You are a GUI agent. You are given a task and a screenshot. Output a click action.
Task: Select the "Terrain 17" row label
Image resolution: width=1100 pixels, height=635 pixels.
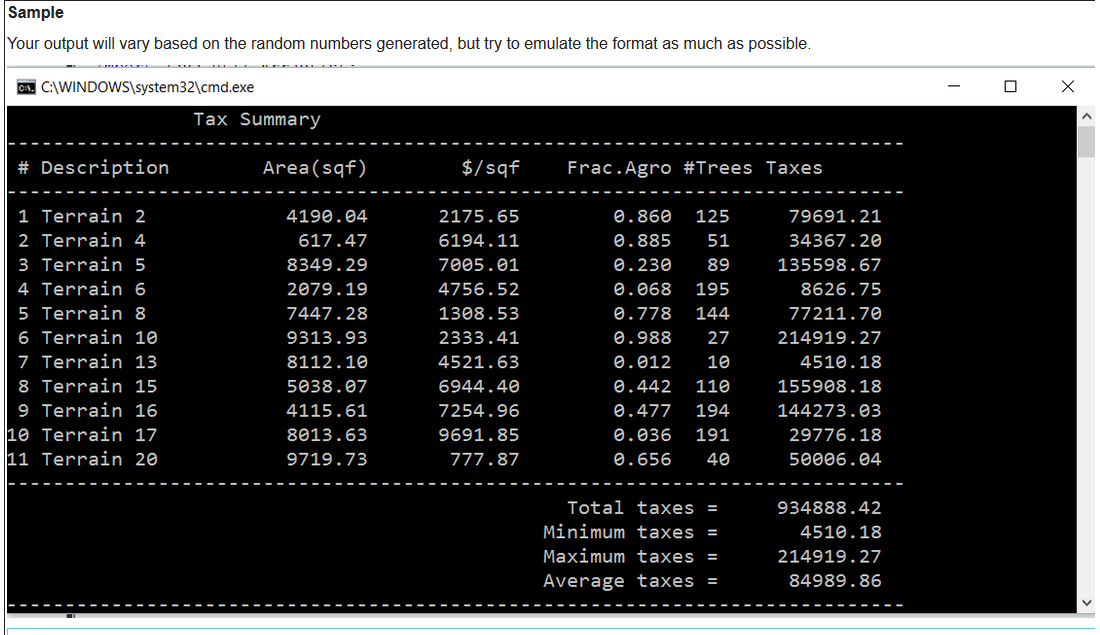[99, 435]
